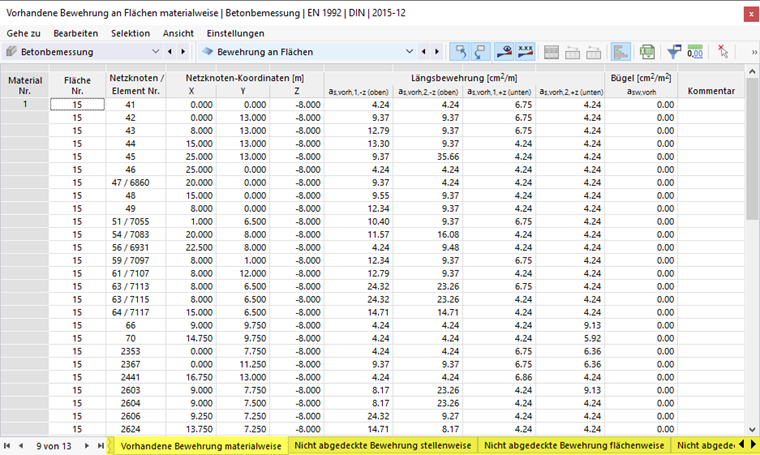760x455 pixels.
Task: Jump to the last tab page
Action: 100,446
